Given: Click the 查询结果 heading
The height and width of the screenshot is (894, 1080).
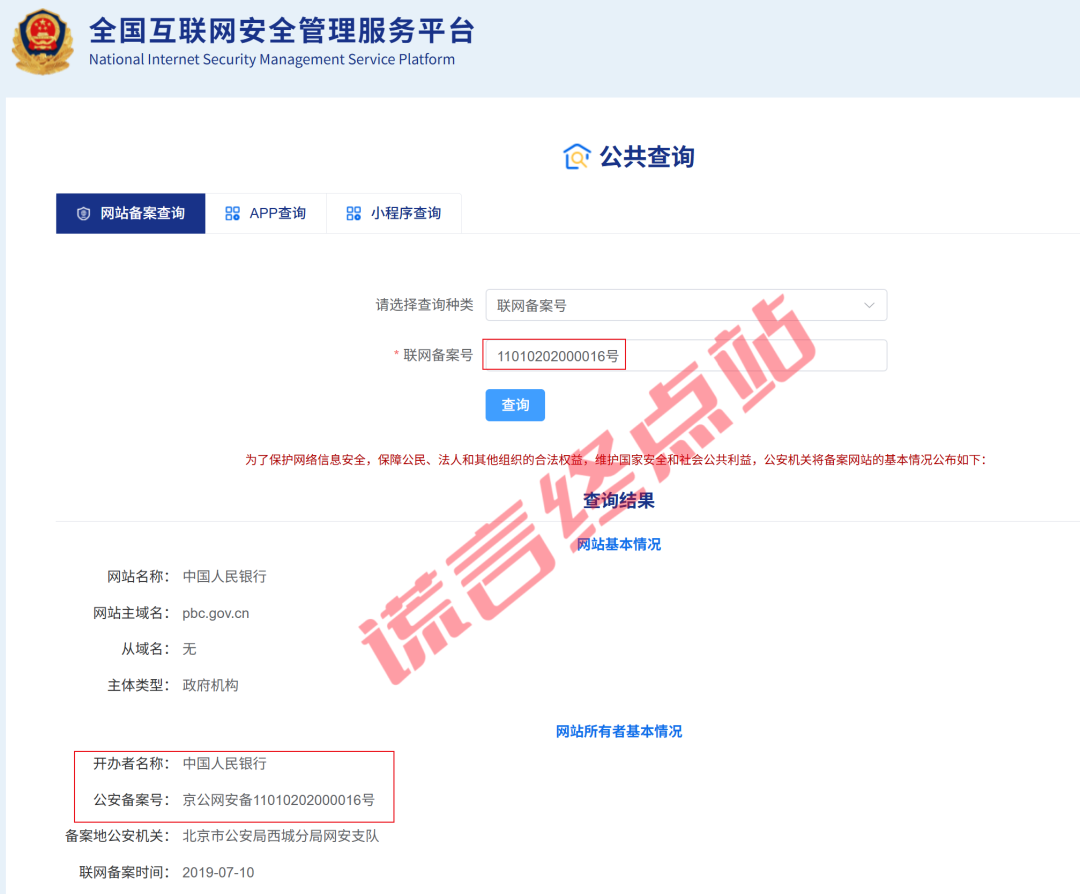Looking at the screenshot, I should (619, 501).
